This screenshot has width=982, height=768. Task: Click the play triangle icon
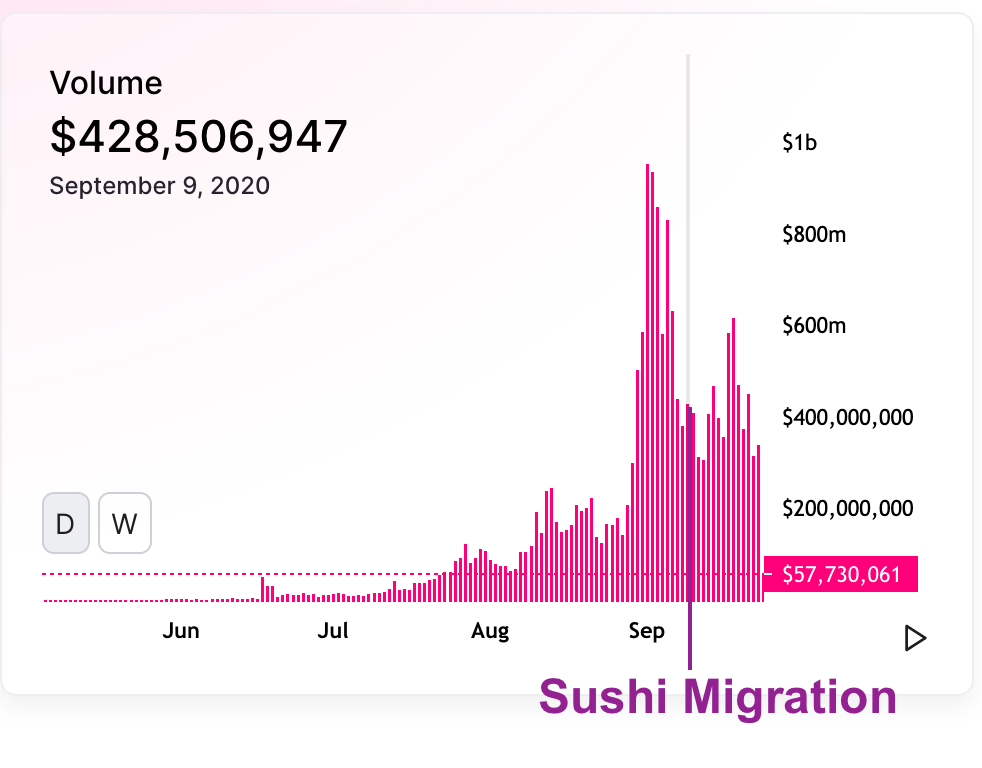(916, 638)
